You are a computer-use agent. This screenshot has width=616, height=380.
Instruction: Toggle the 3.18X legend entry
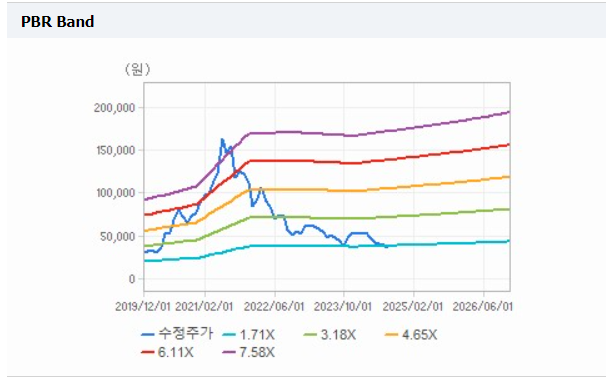coord(330,335)
